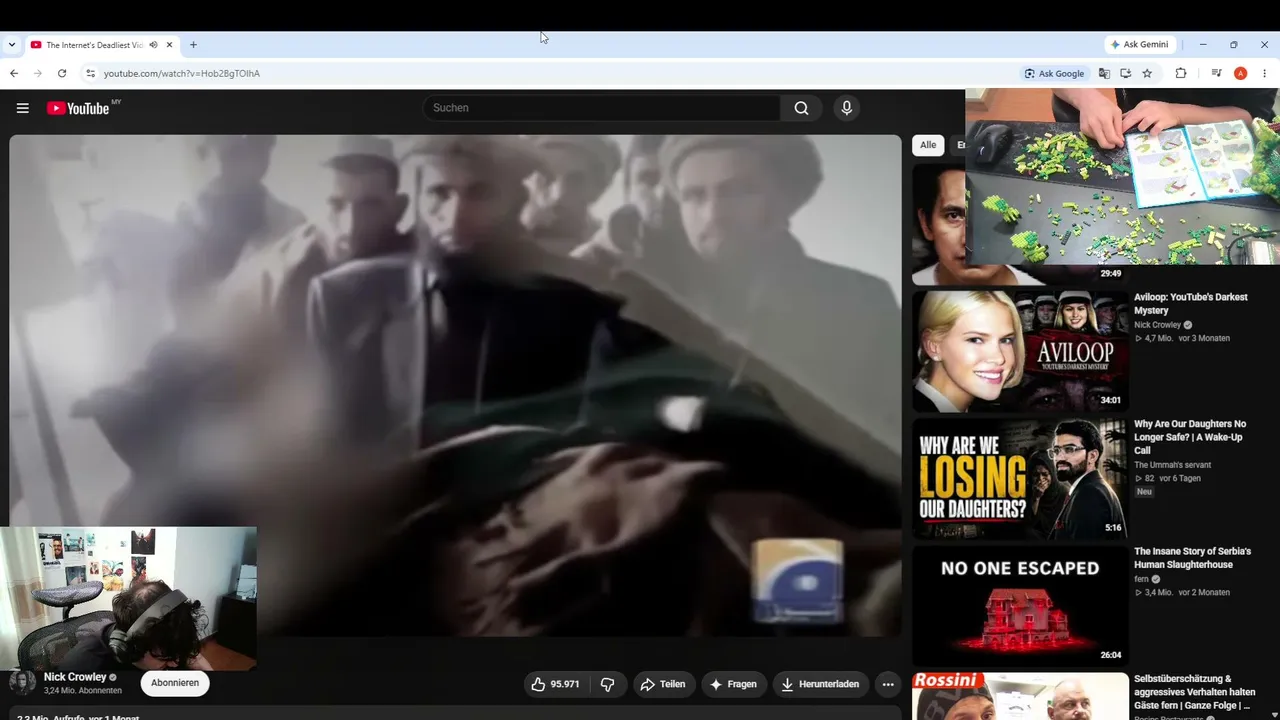1280x720 pixels.
Task: Open a new browser tab
Action: pos(193,45)
